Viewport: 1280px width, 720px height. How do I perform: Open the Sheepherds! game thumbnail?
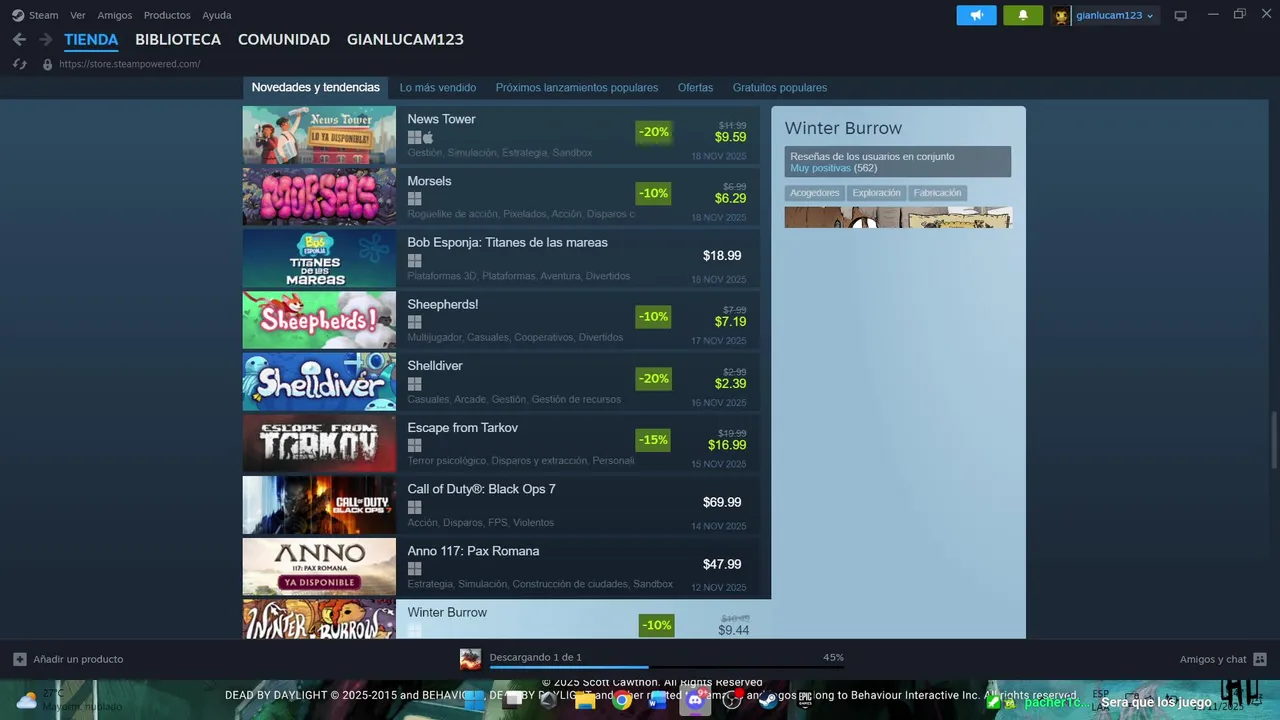(x=319, y=320)
